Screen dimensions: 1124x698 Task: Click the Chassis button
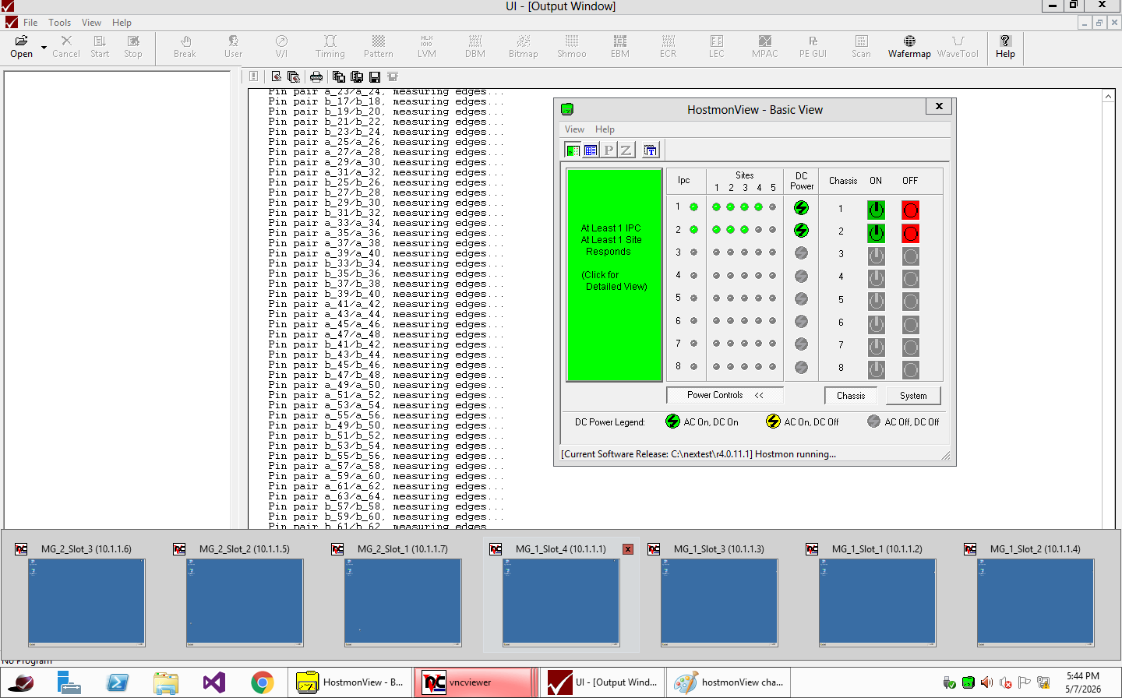[x=851, y=396]
